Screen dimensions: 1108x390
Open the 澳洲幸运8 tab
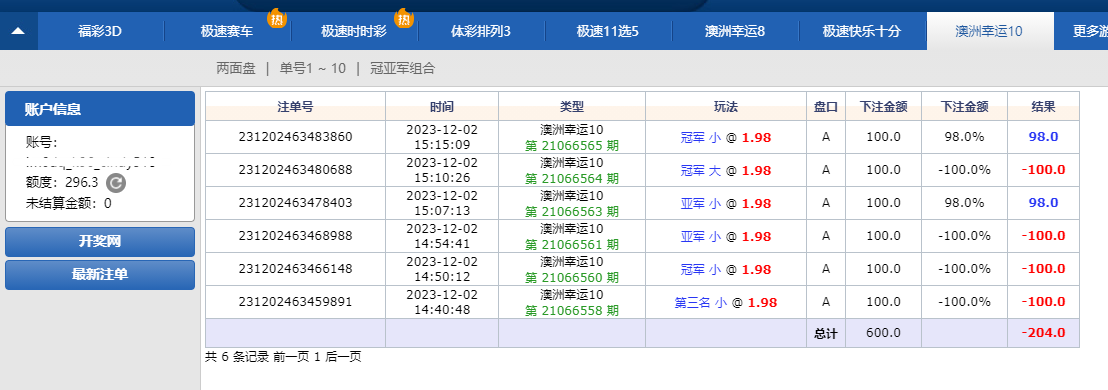click(x=735, y=31)
